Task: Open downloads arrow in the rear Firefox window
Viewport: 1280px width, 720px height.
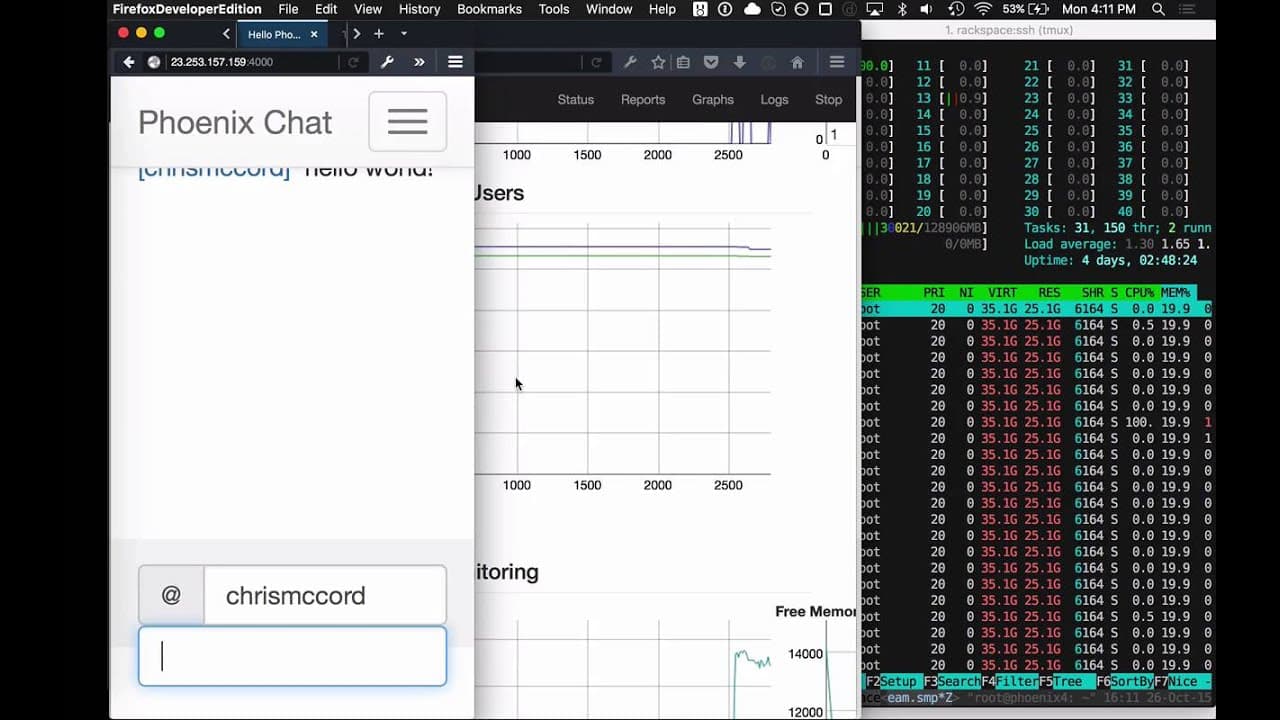Action: click(740, 62)
